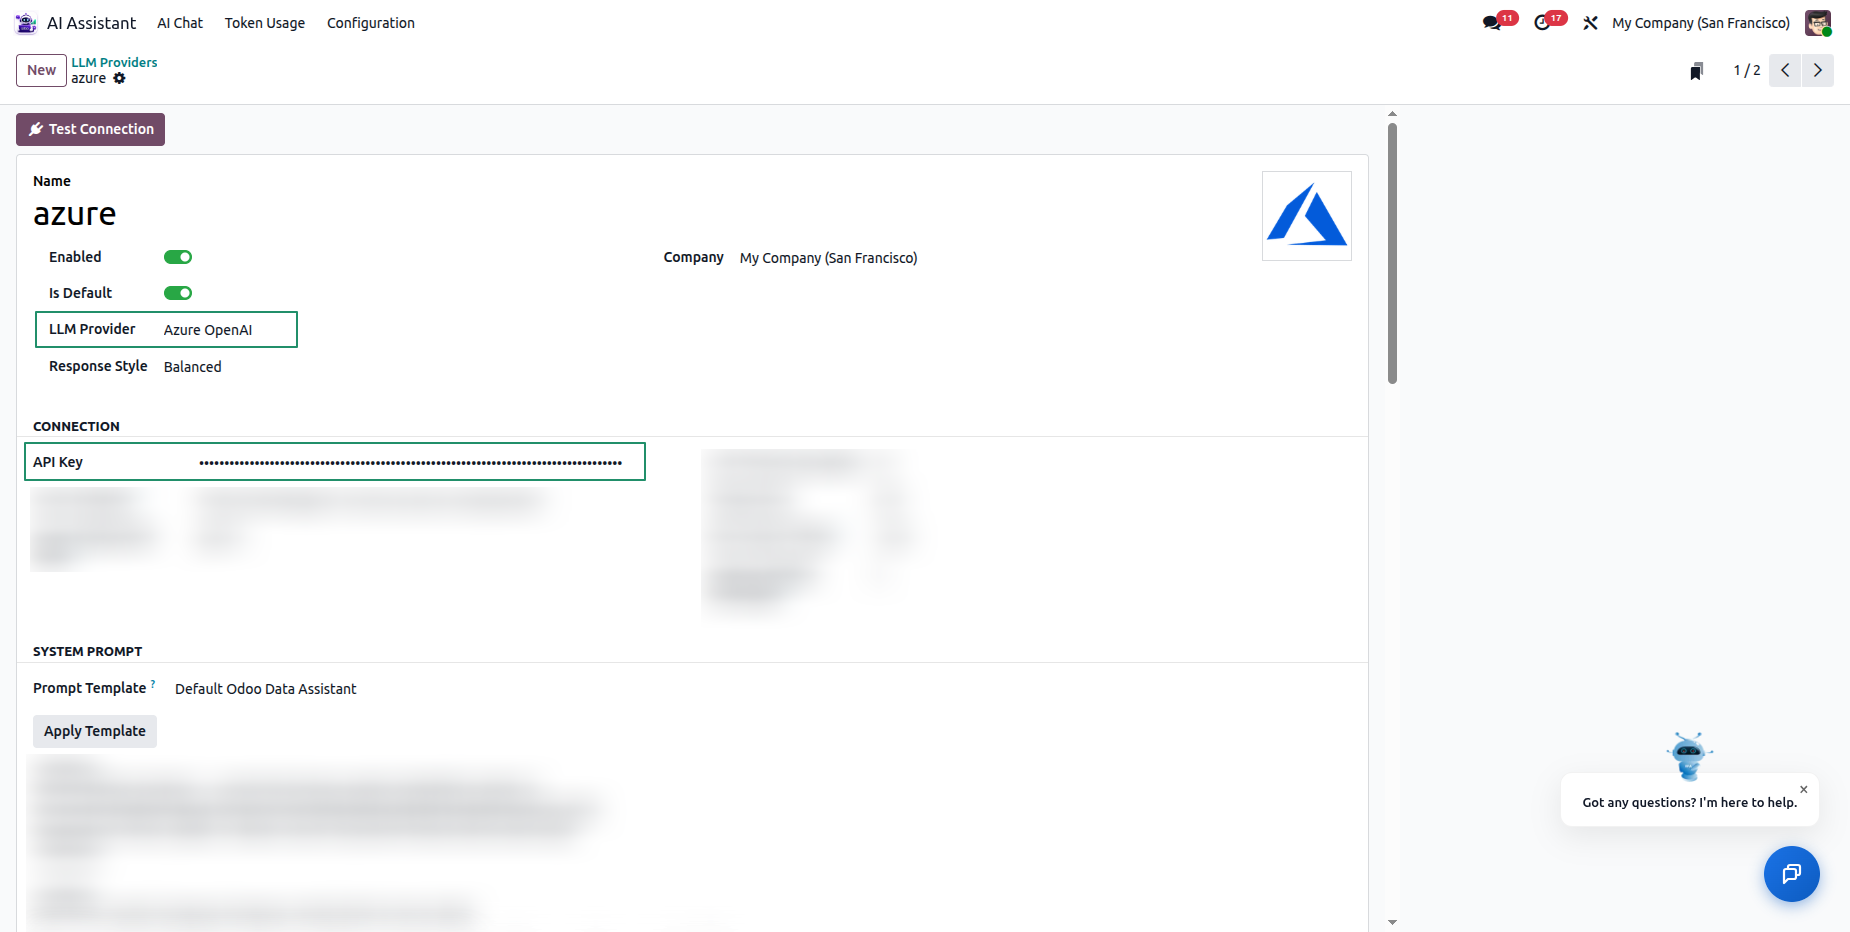This screenshot has width=1850, height=932.
Task: Open the user avatar menu
Action: (x=1818, y=23)
